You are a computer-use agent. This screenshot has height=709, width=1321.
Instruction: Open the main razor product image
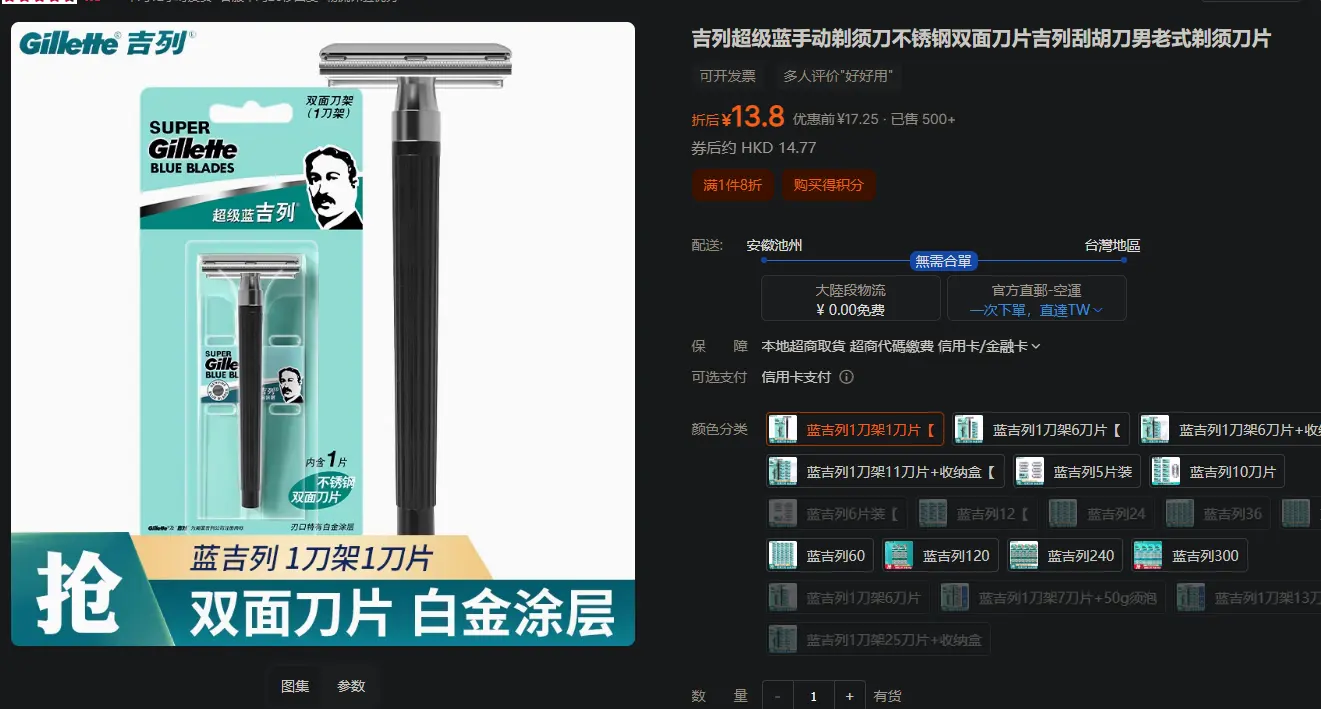pyautogui.click(x=323, y=334)
